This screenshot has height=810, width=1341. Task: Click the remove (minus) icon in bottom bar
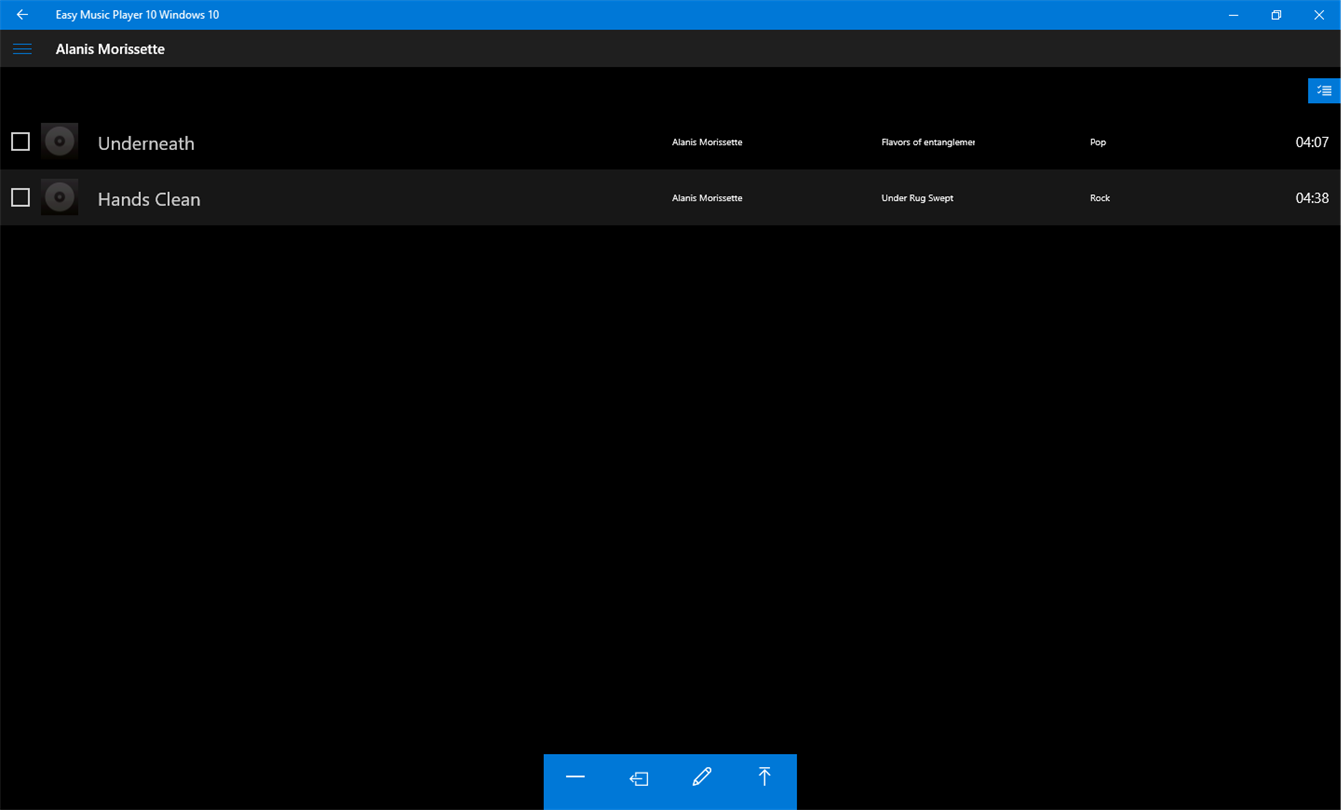click(x=575, y=777)
